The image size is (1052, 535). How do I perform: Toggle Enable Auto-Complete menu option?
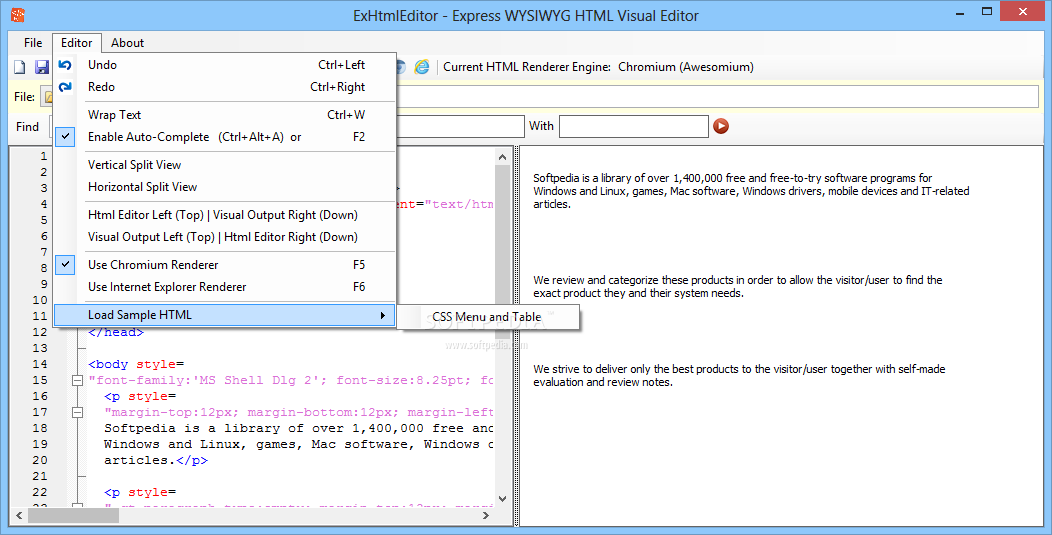[225, 137]
